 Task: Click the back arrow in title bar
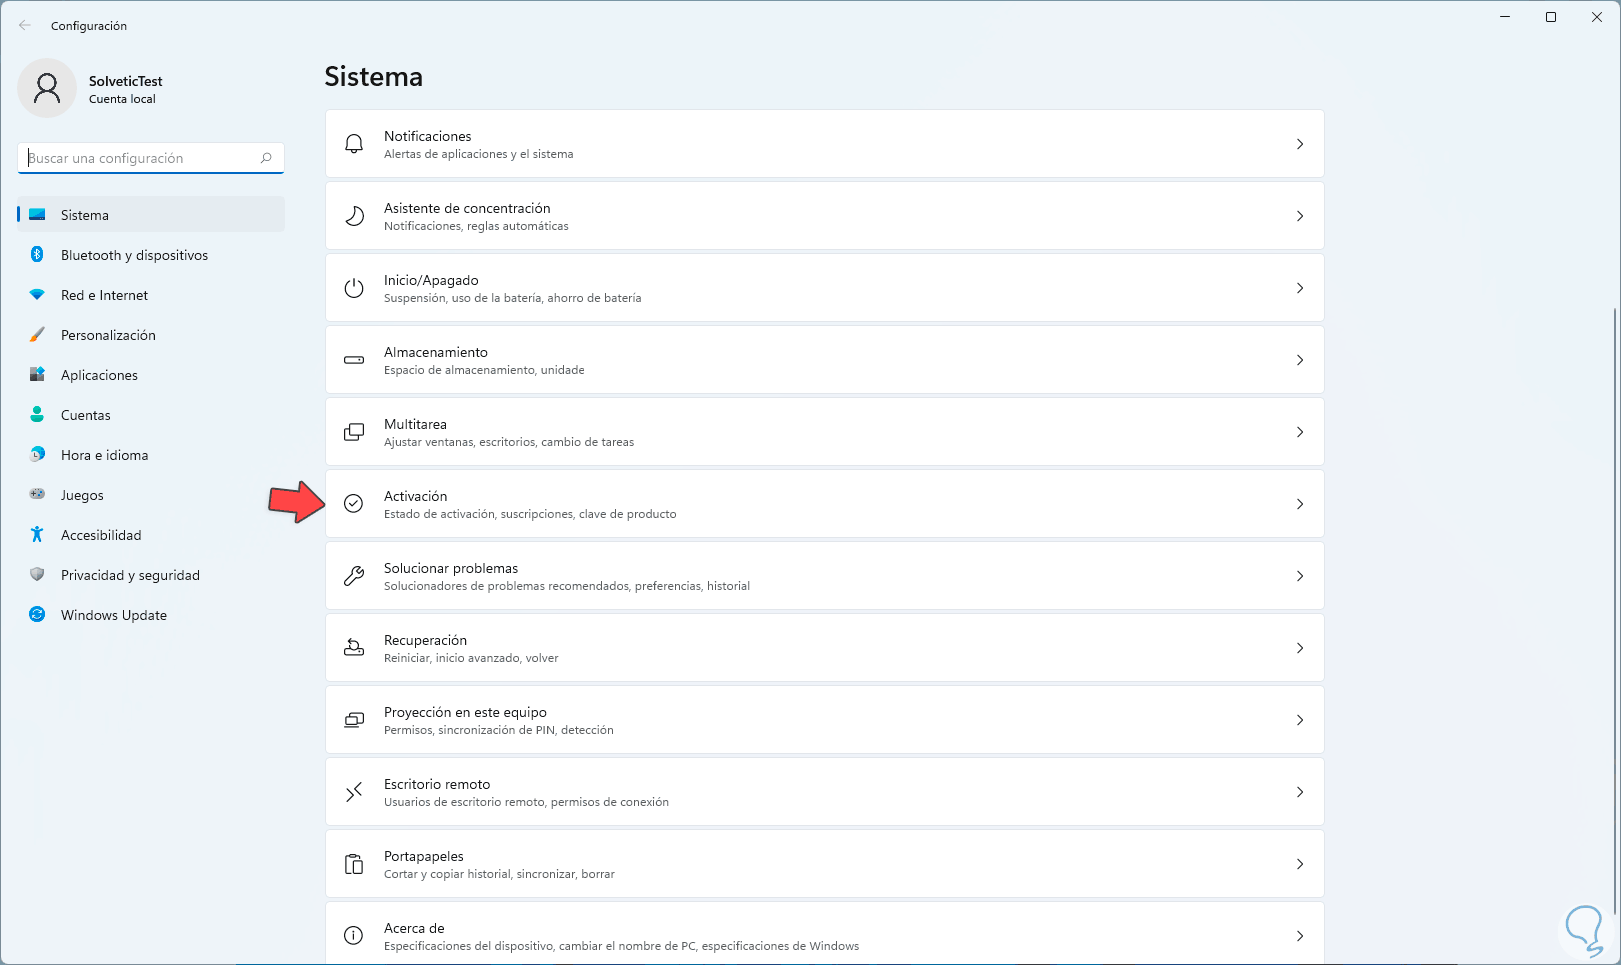[25, 26]
